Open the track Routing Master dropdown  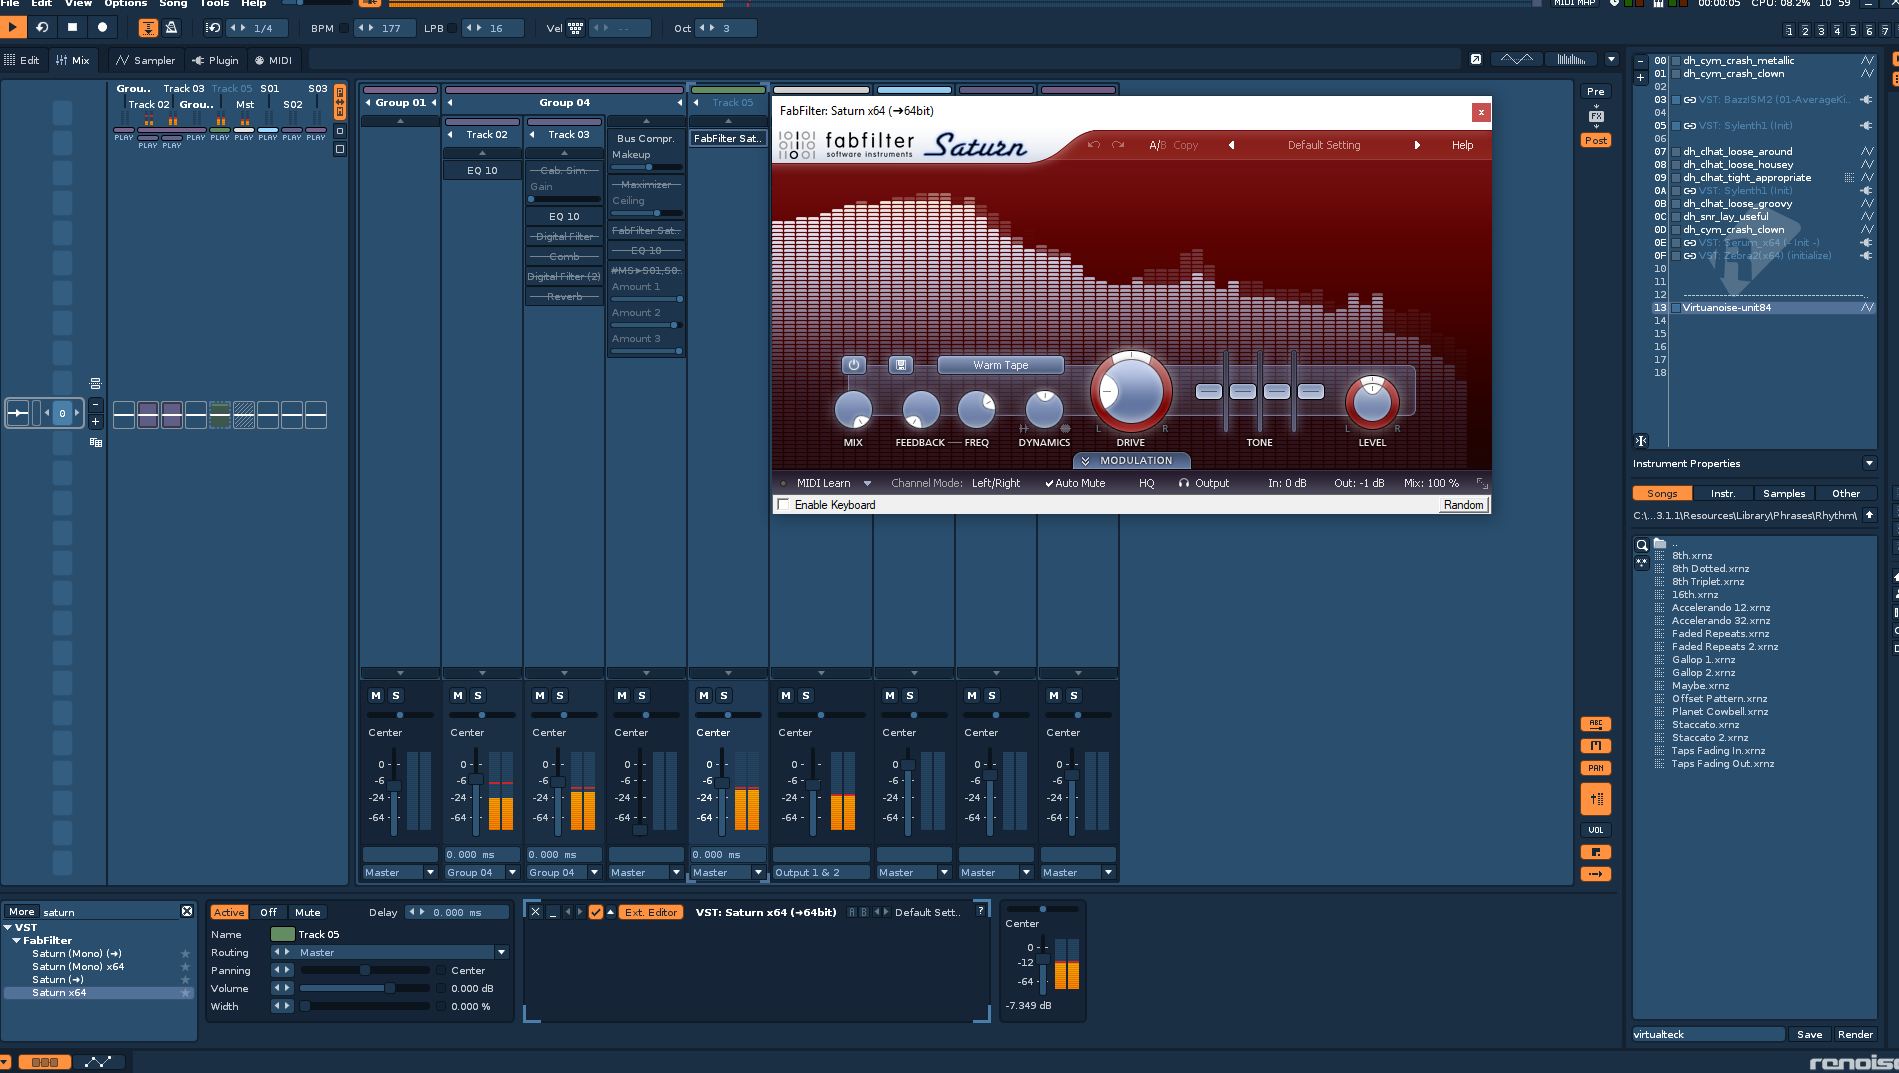(x=501, y=952)
